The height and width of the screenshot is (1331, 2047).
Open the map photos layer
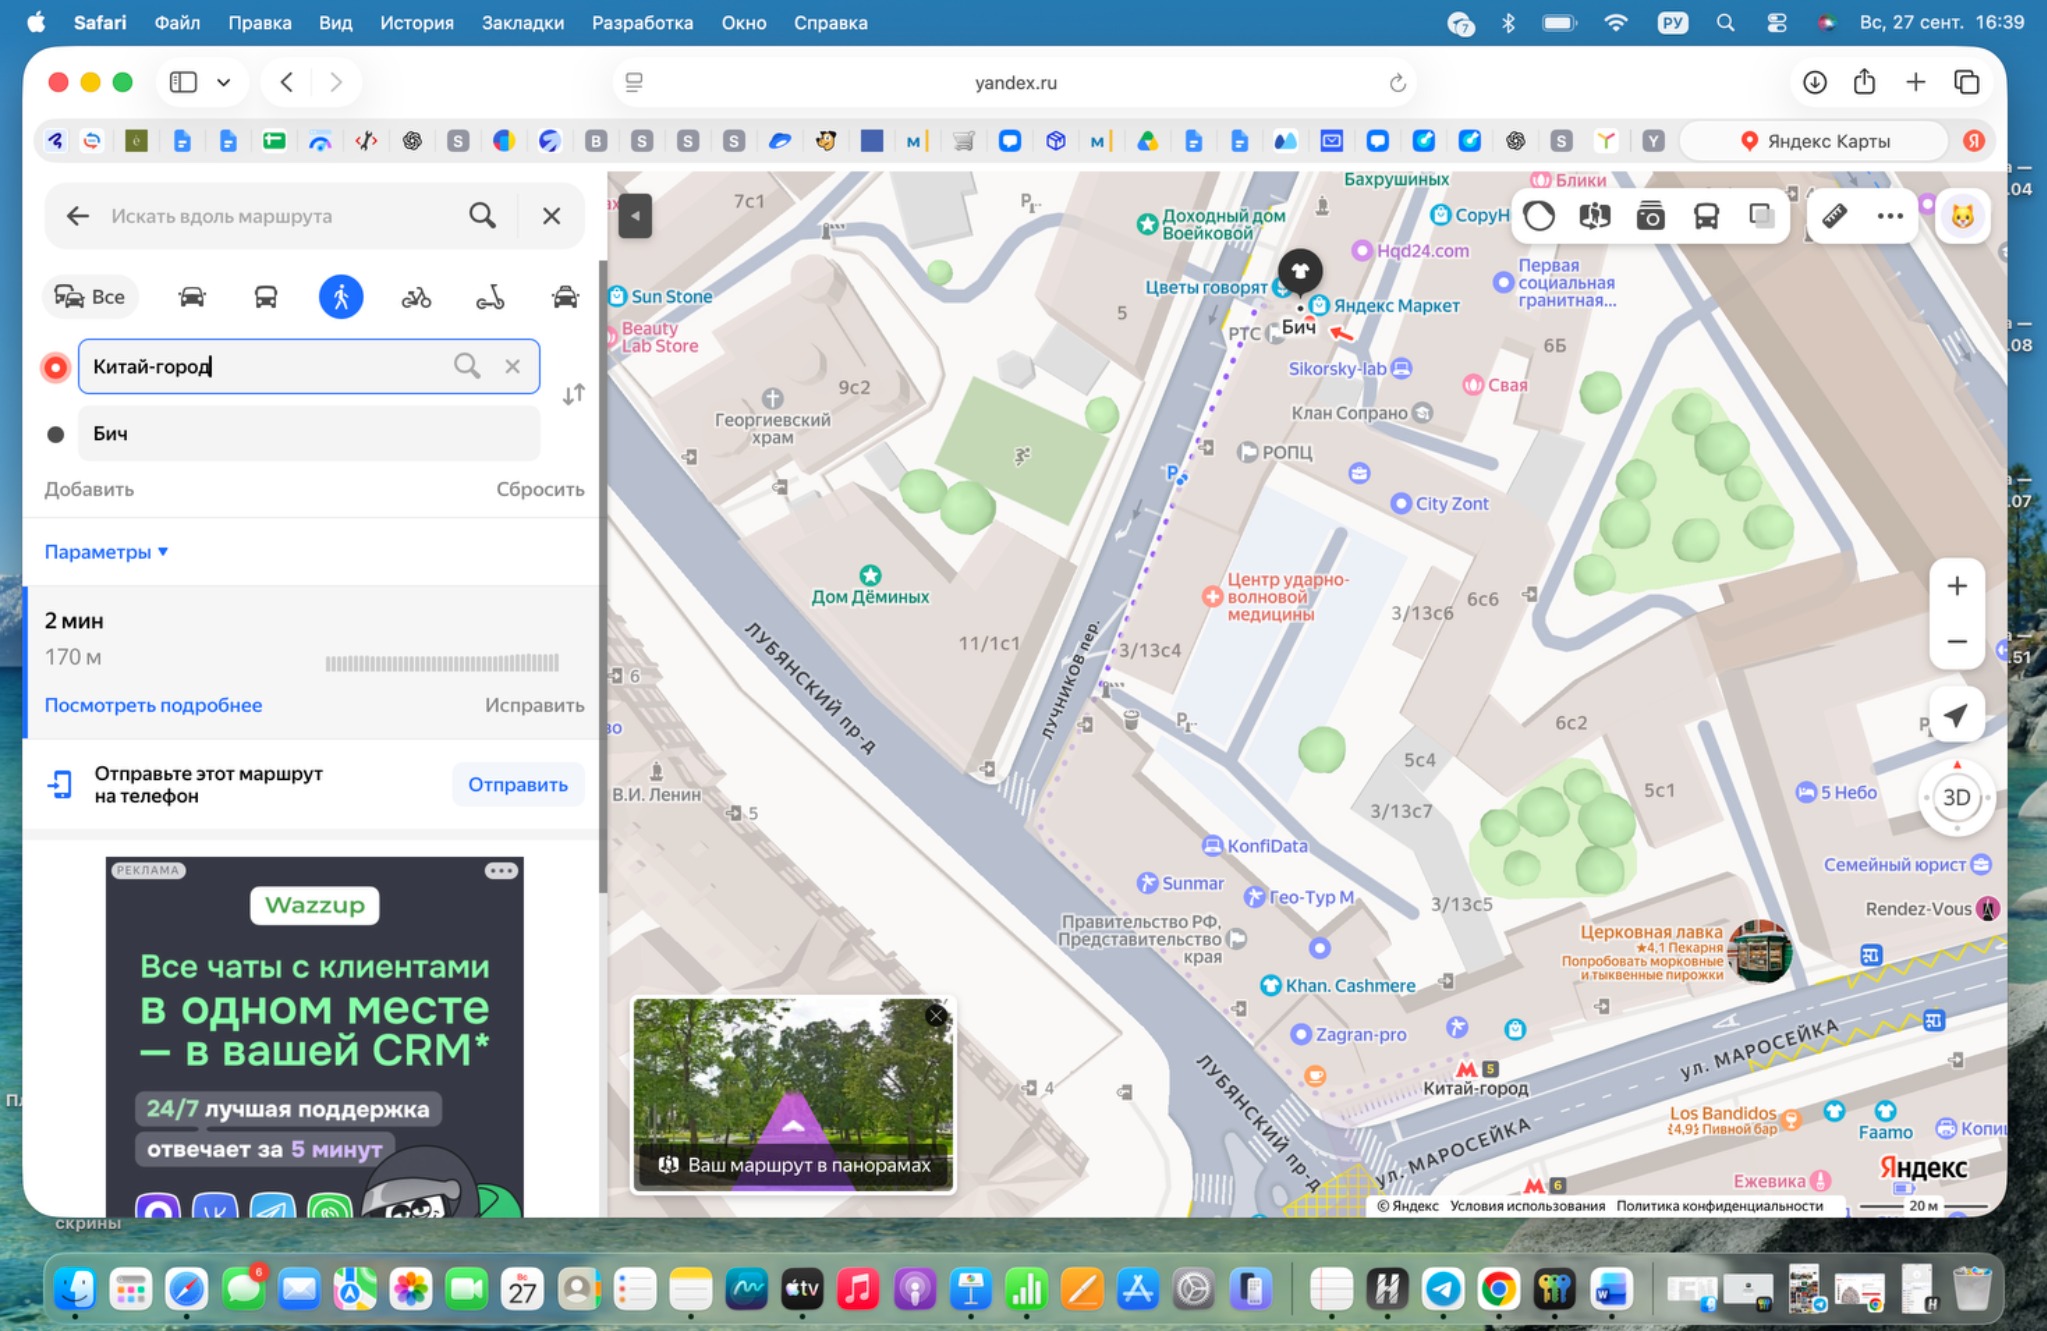tap(1650, 215)
